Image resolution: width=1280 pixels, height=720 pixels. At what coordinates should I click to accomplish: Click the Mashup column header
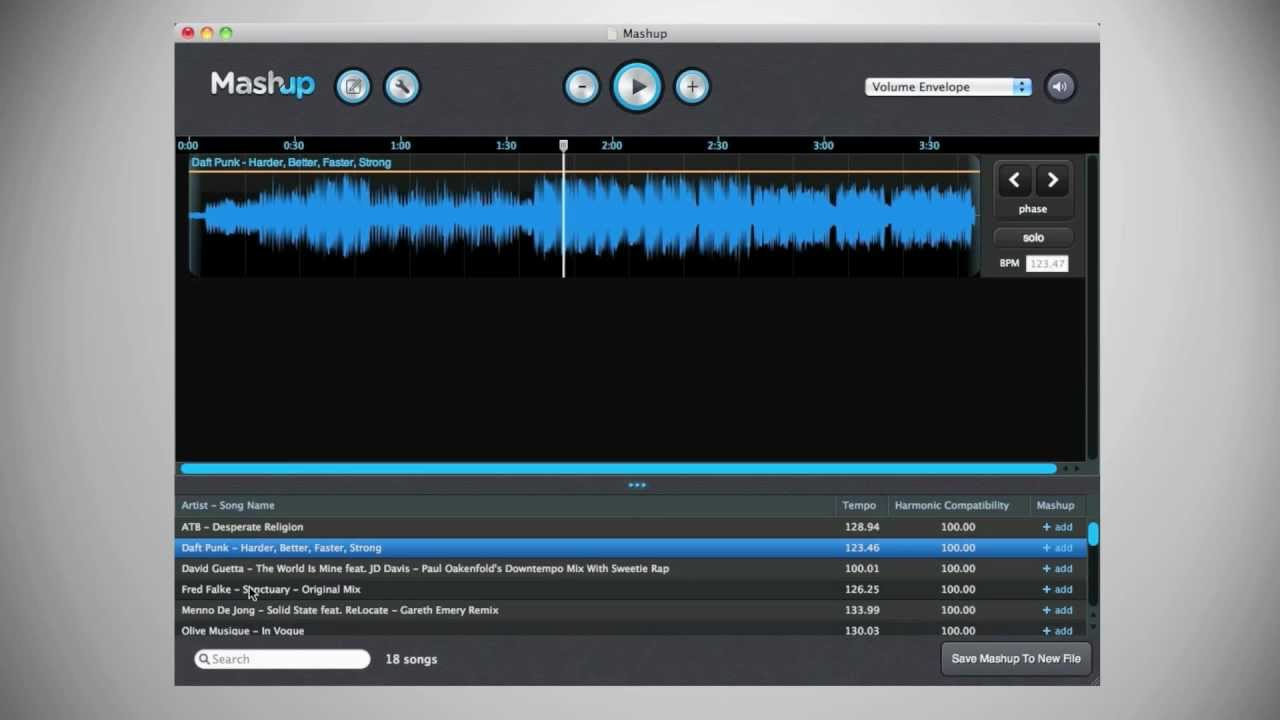pyautogui.click(x=1056, y=506)
